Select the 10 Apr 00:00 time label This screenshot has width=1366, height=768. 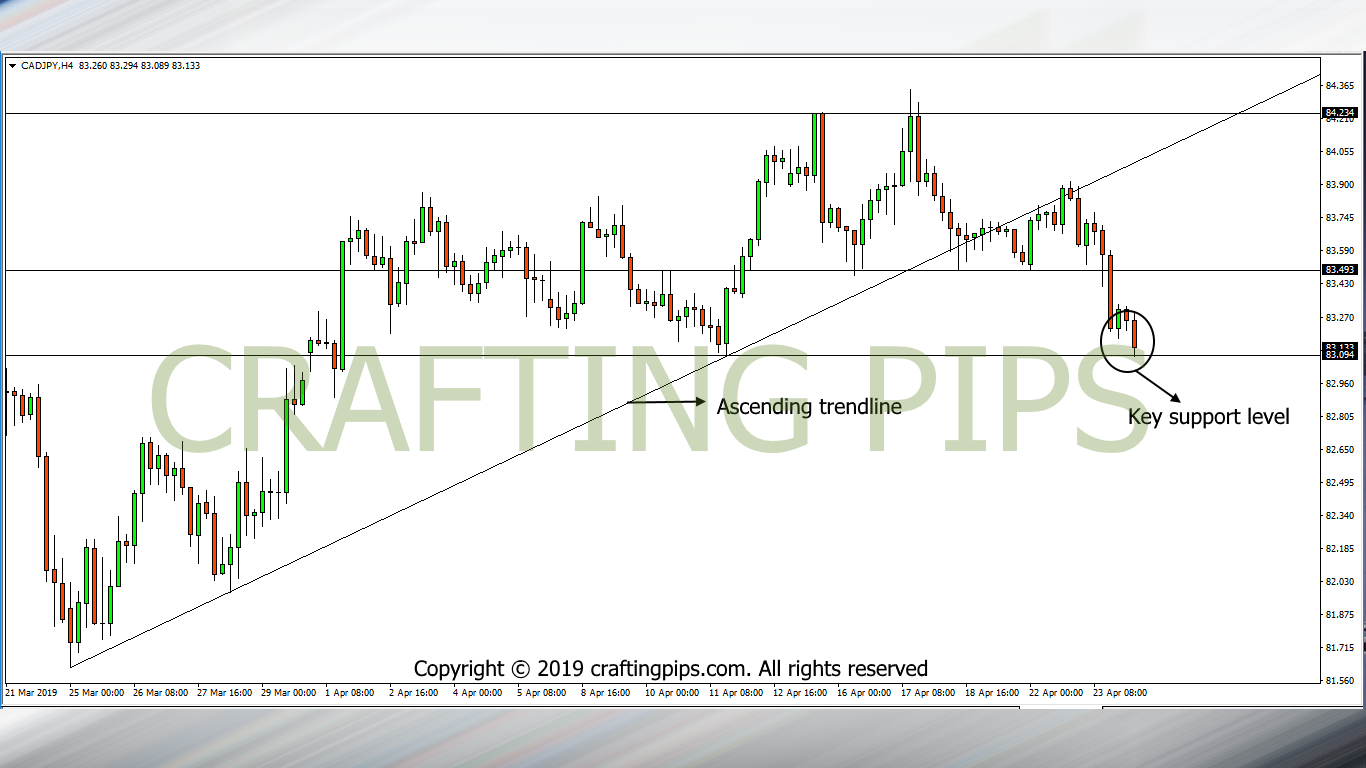672,692
